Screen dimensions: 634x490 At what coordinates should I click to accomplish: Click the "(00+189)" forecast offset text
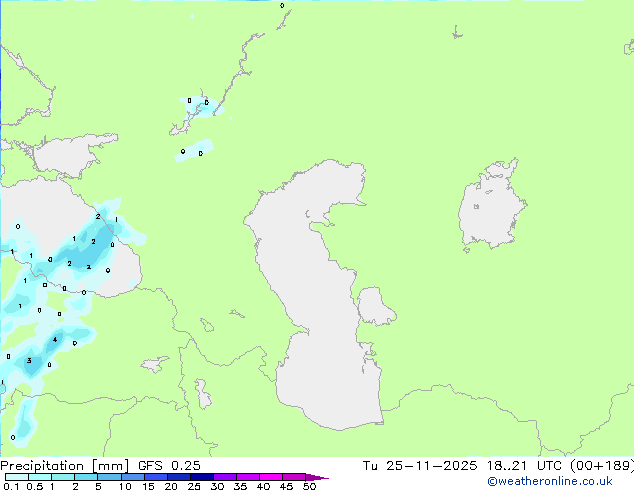[602, 466]
